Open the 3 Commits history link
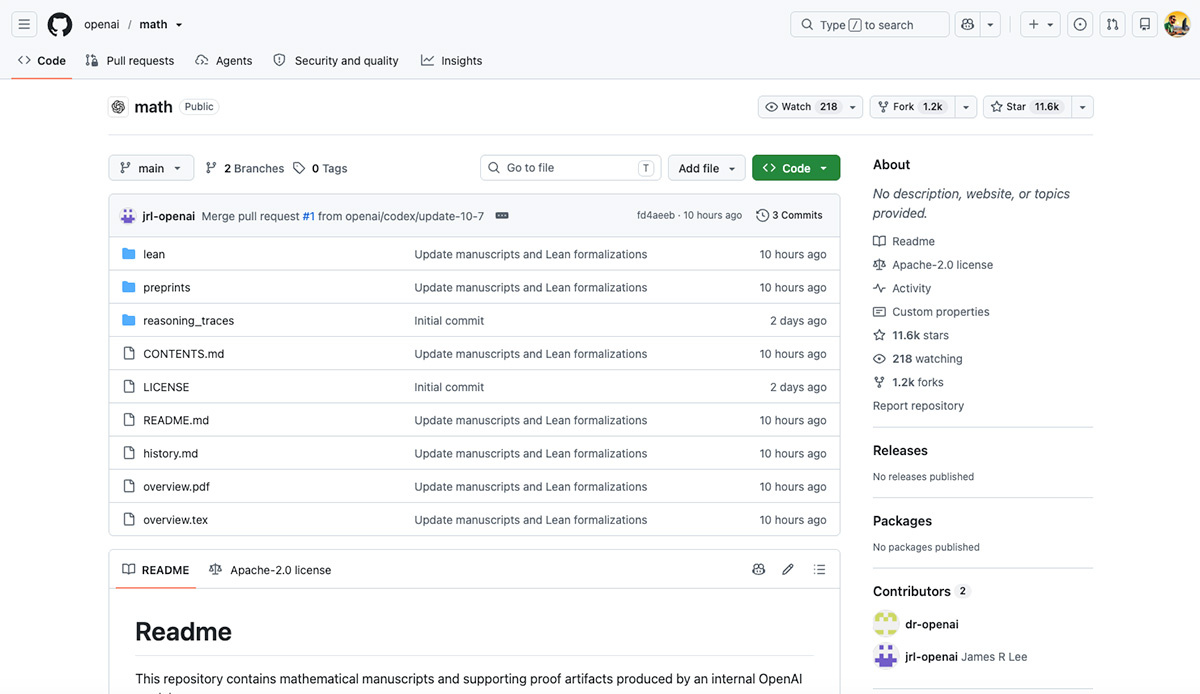Viewport: 1200px width, 694px height. (790, 215)
